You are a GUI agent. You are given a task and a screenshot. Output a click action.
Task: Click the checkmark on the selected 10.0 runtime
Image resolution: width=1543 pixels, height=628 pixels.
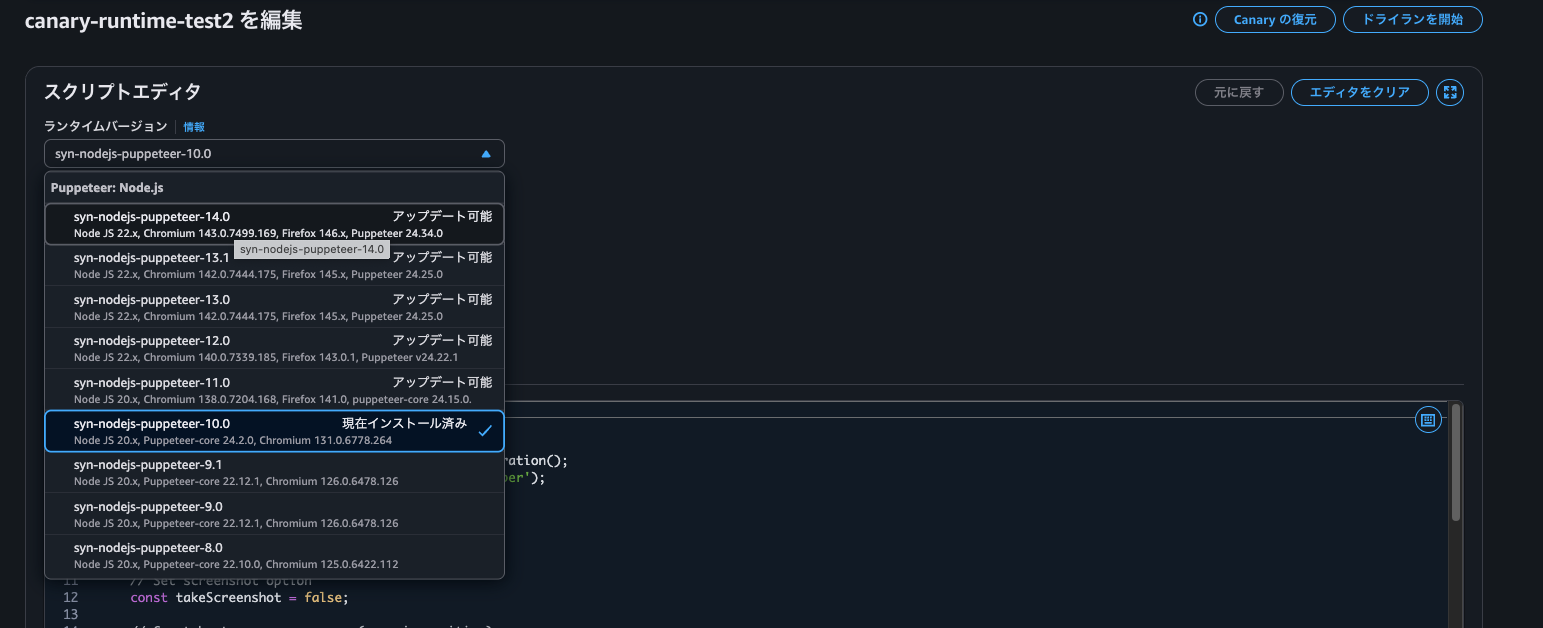click(x=485, y=431)
